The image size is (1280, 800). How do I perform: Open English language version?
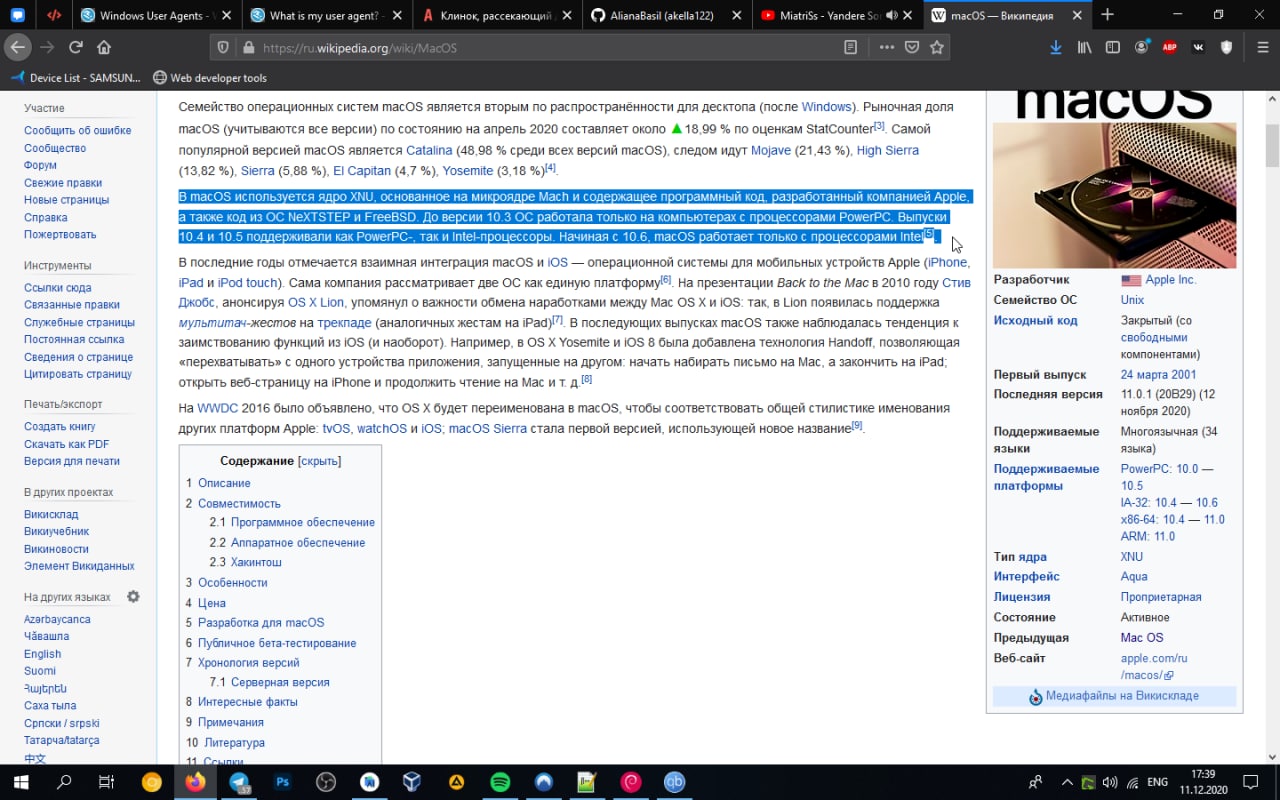click(x=43, y=654)
